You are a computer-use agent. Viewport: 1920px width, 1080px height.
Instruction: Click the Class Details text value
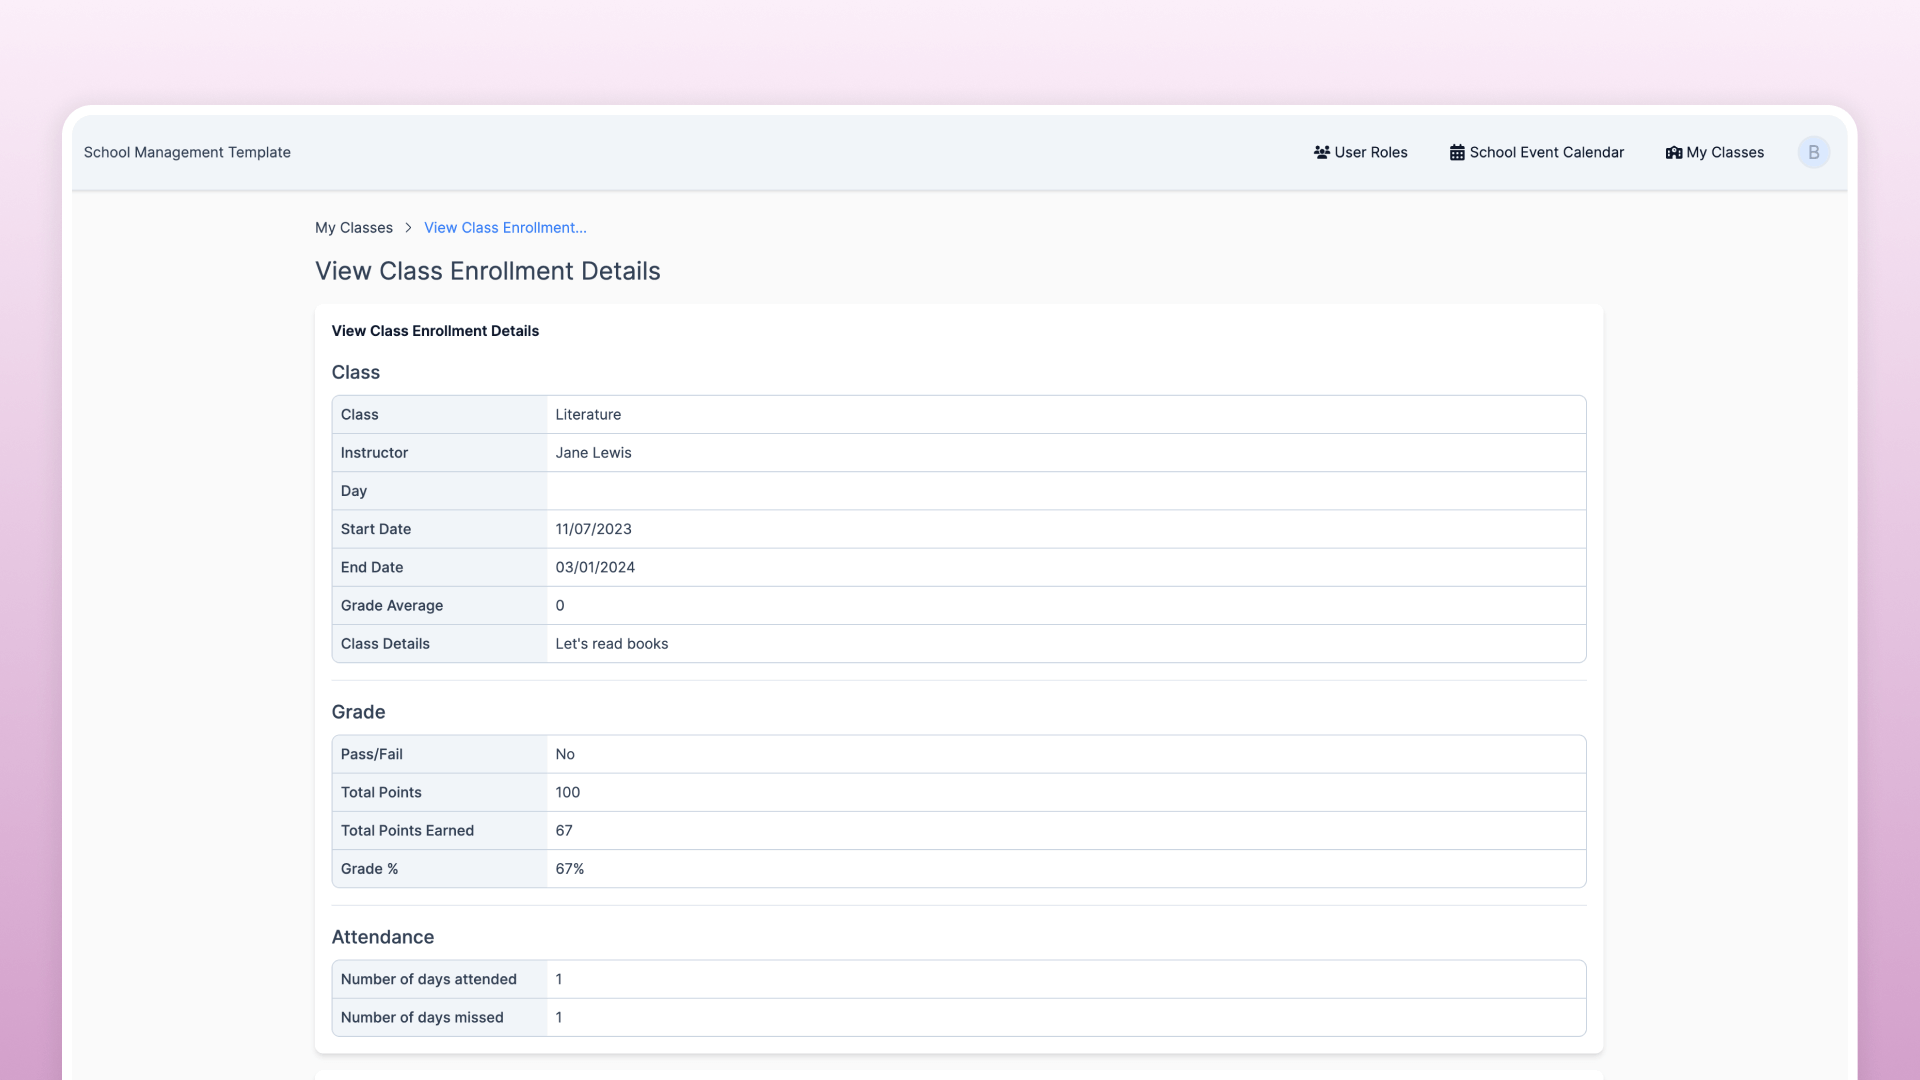(611, 644)
